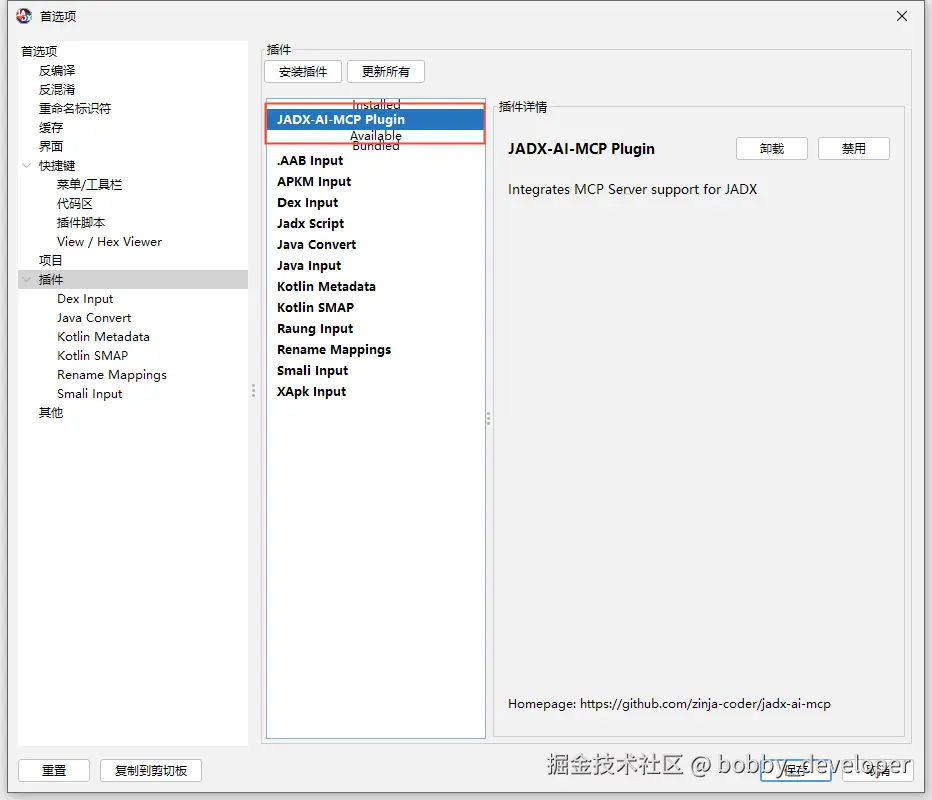The width and height of the screenshot is (932, 800).
Task: Select the root 首选项 tree item
Action: pos(39,51)
